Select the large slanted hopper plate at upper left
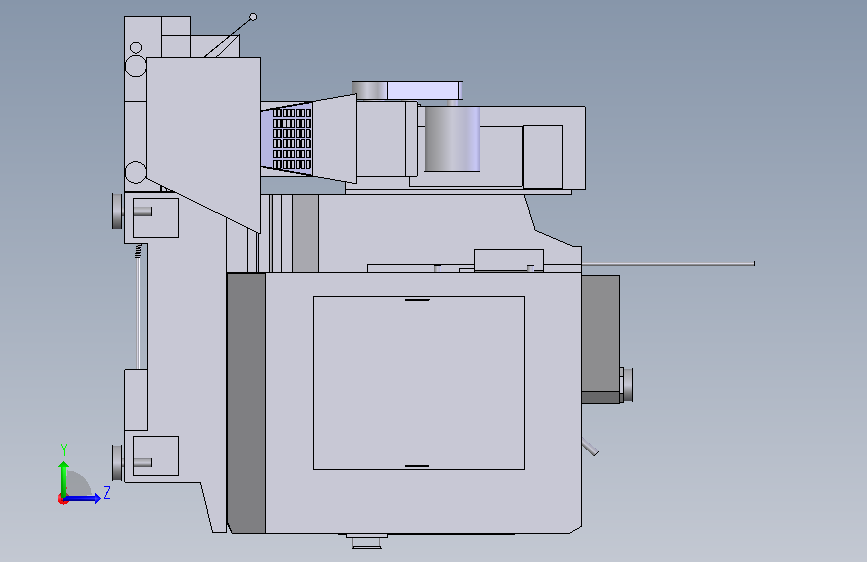 pyautogui.click(x=203, y=144)
